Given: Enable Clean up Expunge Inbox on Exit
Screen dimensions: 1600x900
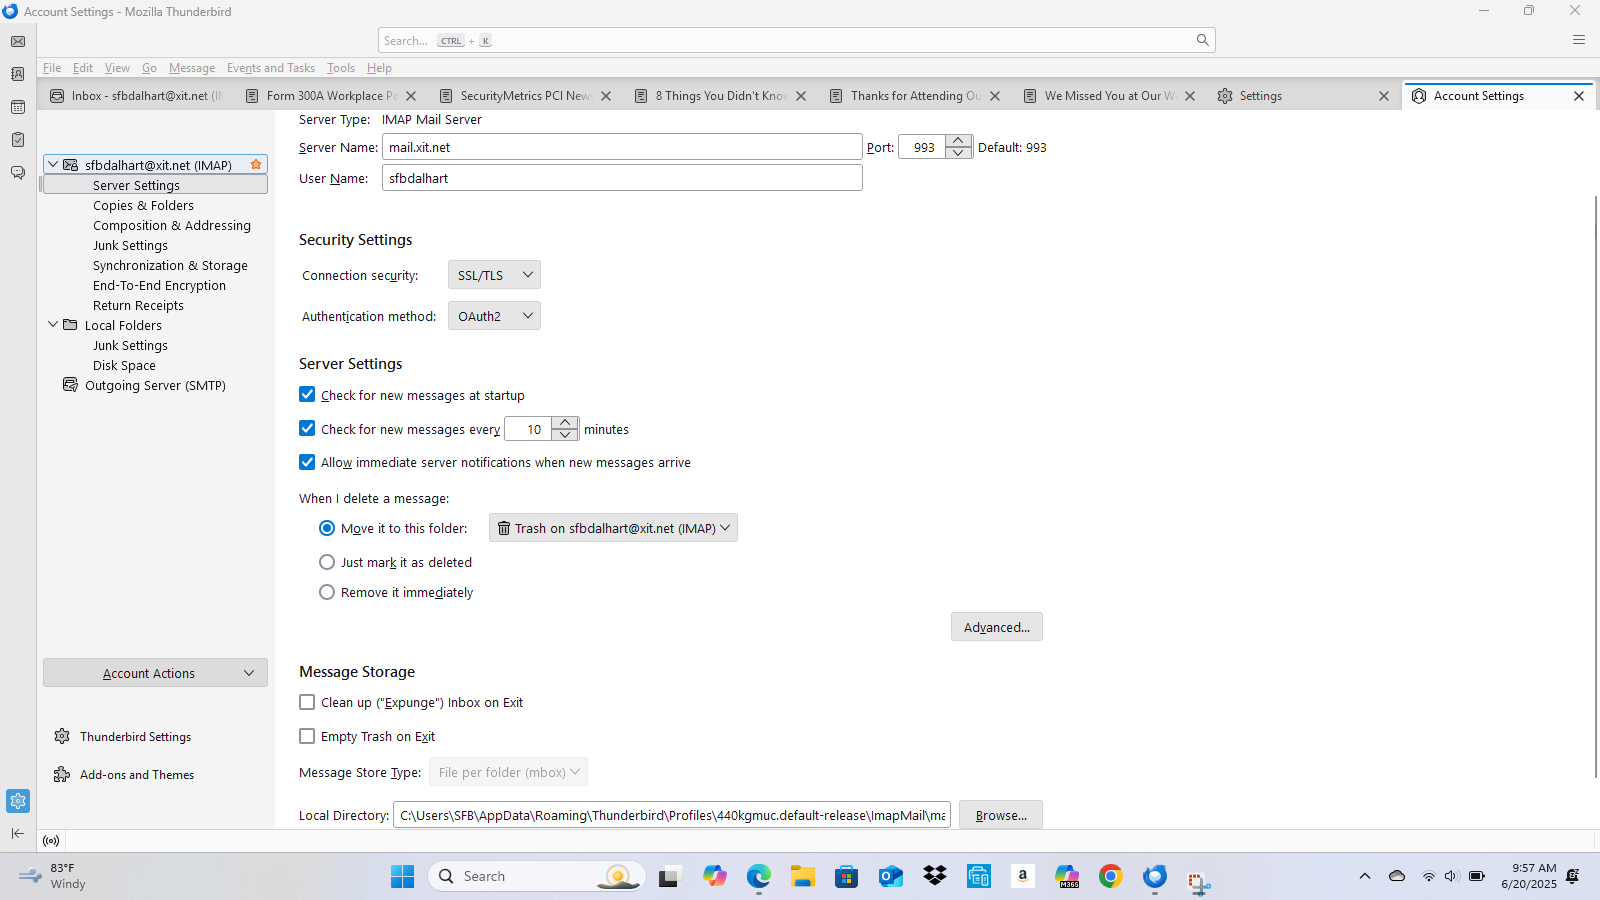Looking at the screenshot, I should coord(307,702).
